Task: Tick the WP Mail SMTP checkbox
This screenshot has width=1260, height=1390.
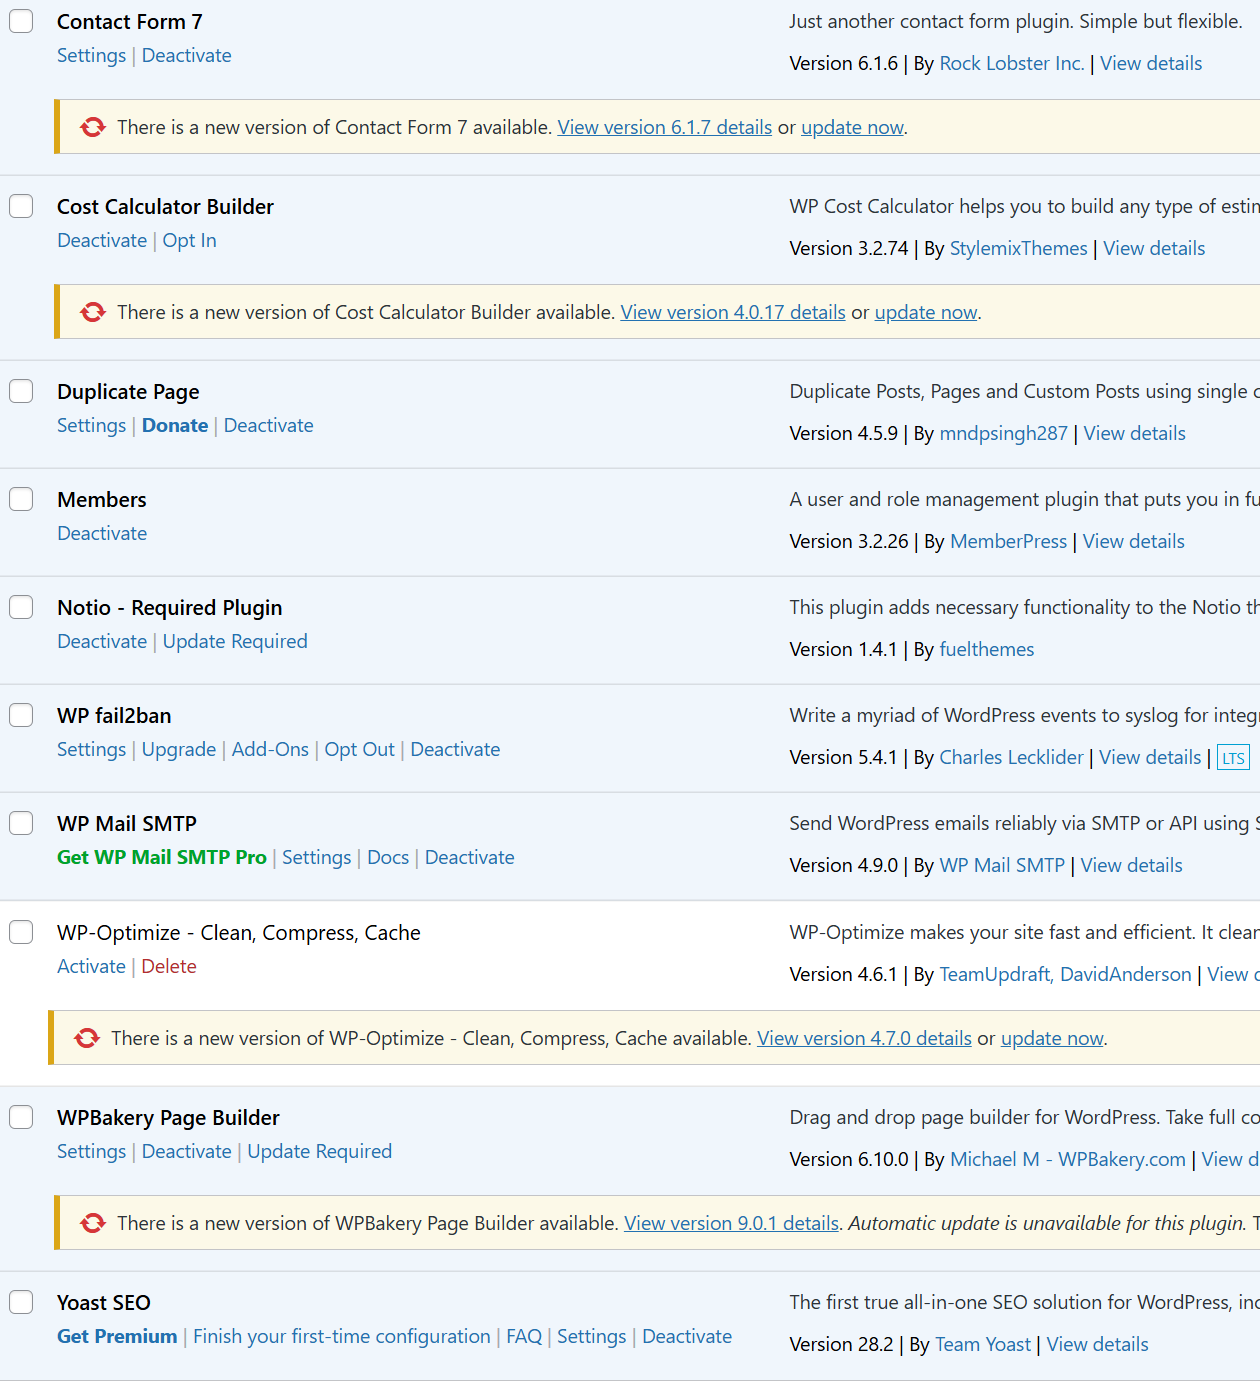Action: point(21,823)
